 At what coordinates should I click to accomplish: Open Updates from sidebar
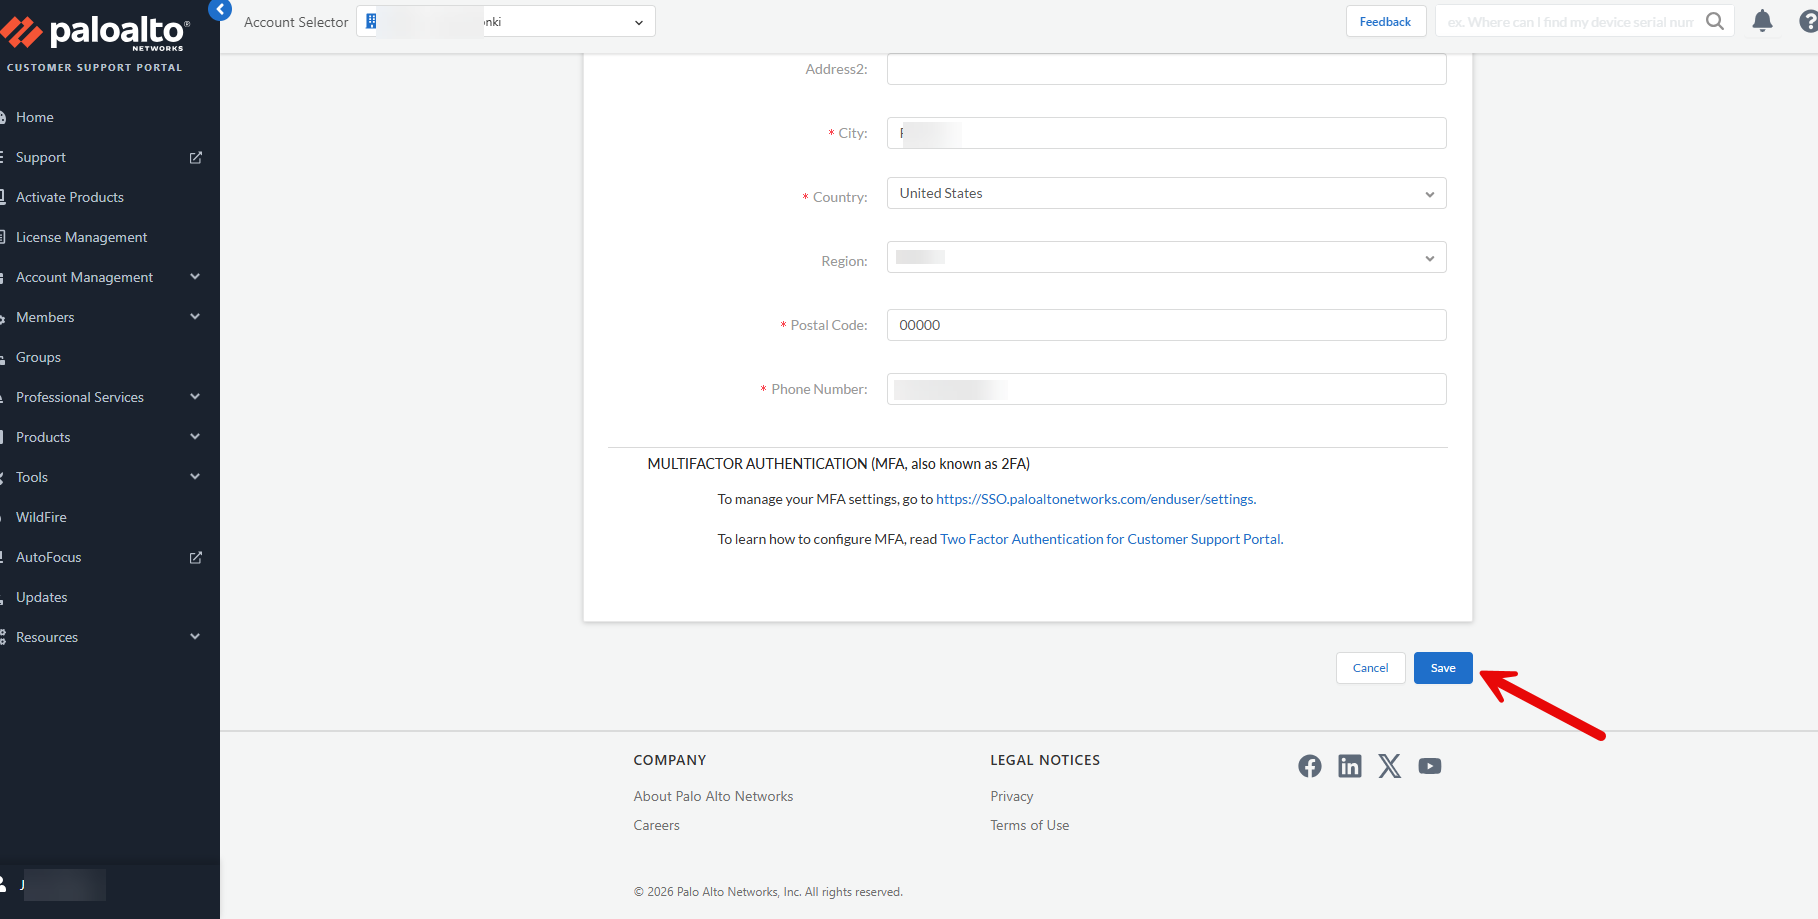click(x=42, y=597)
